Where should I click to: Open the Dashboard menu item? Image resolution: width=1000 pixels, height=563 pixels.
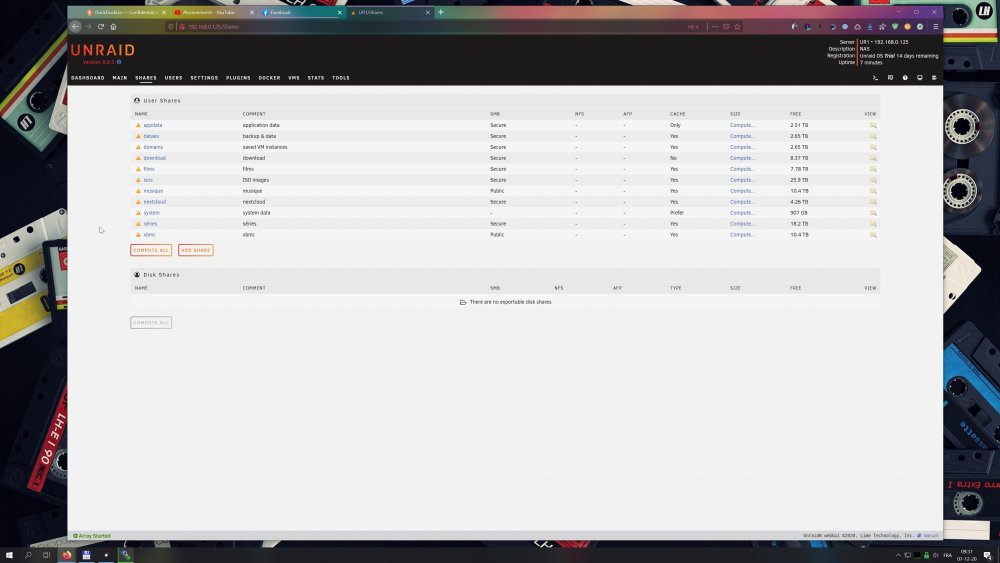(x=88, y=78)
